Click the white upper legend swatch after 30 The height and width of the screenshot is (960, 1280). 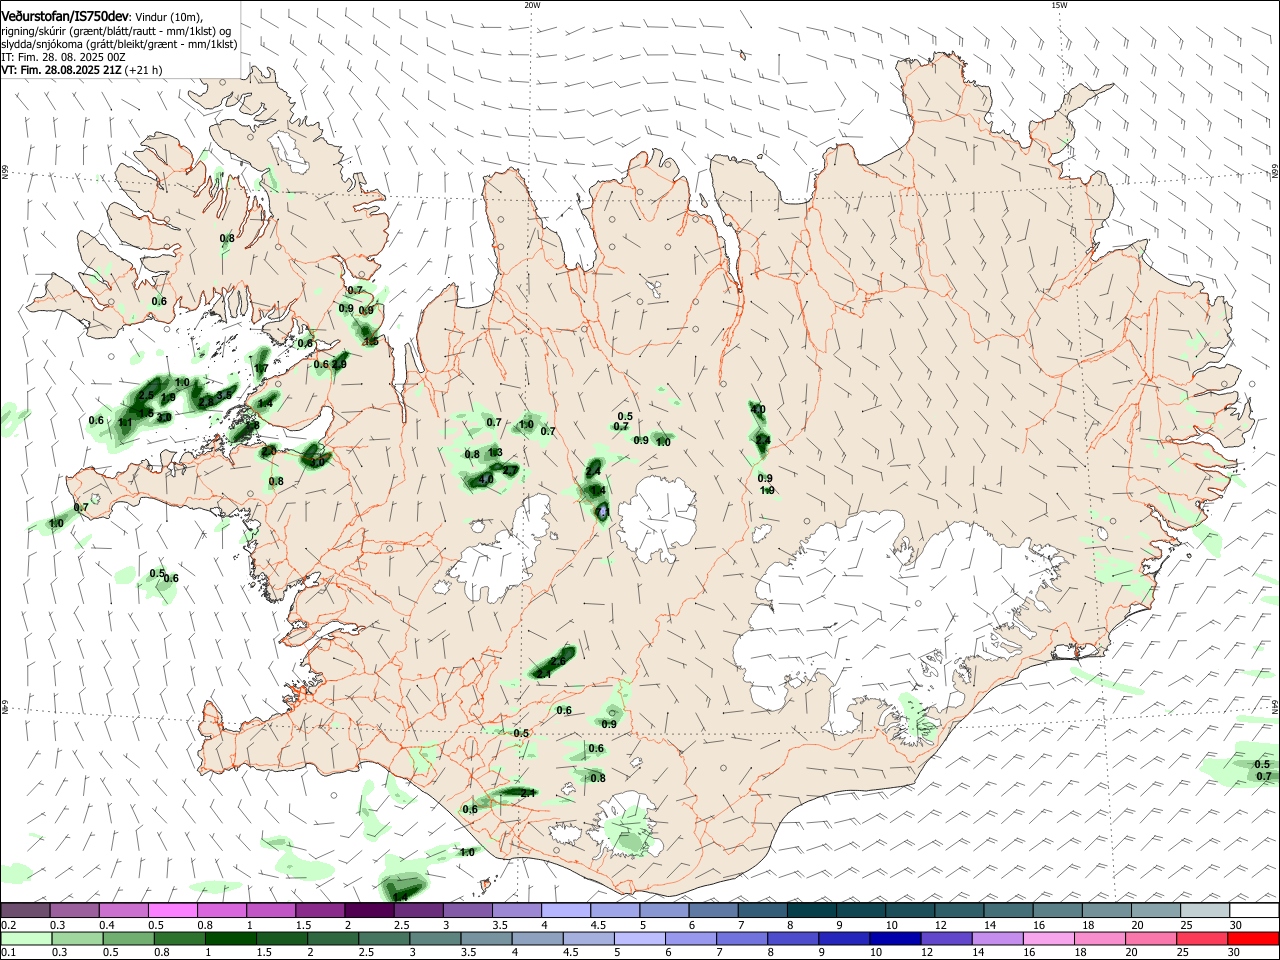pyautogui.click(x=1254, y=910)
